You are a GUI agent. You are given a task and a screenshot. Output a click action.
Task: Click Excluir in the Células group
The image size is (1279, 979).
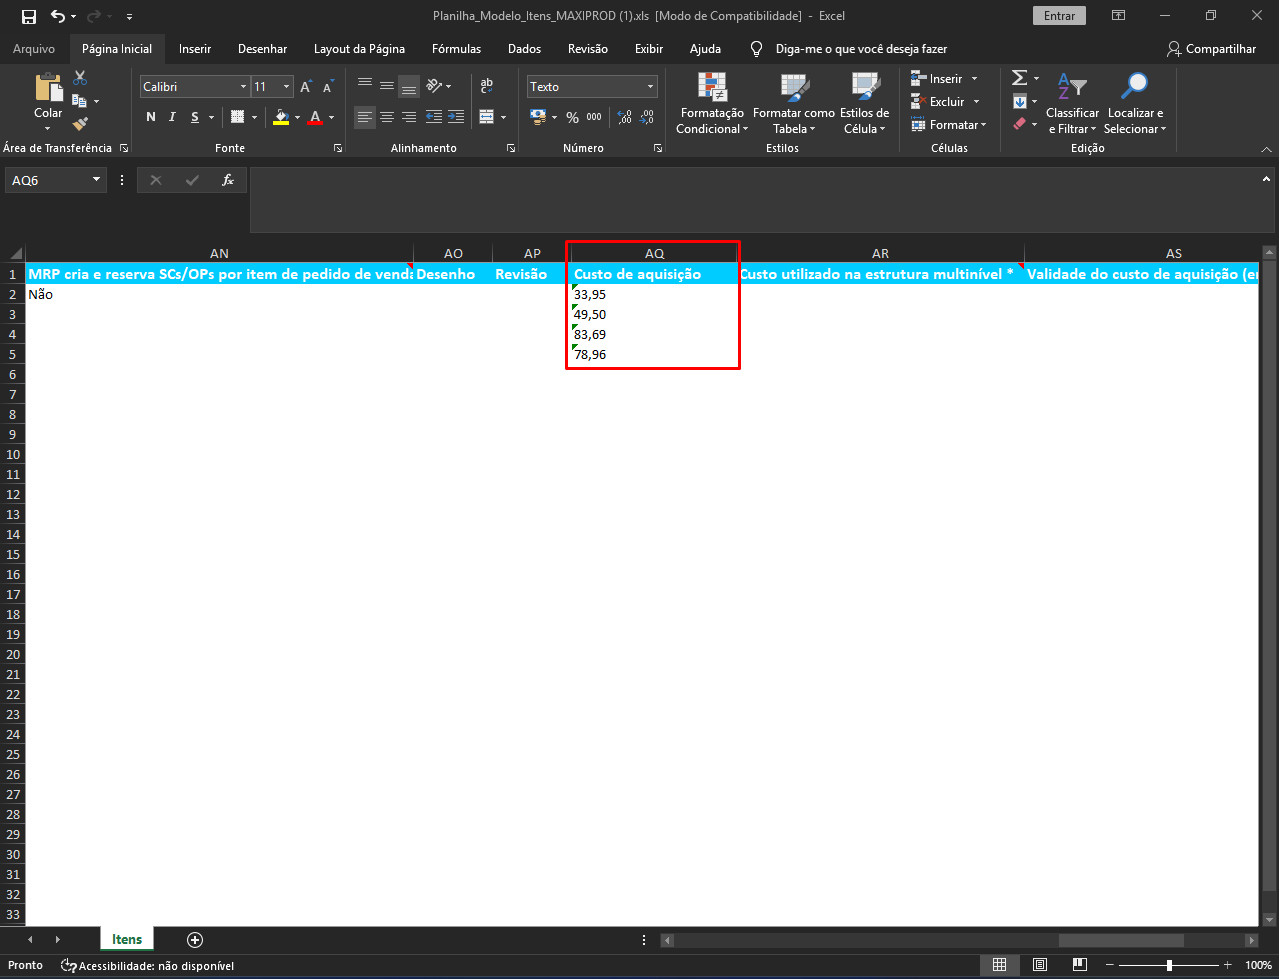click(946, 101)
